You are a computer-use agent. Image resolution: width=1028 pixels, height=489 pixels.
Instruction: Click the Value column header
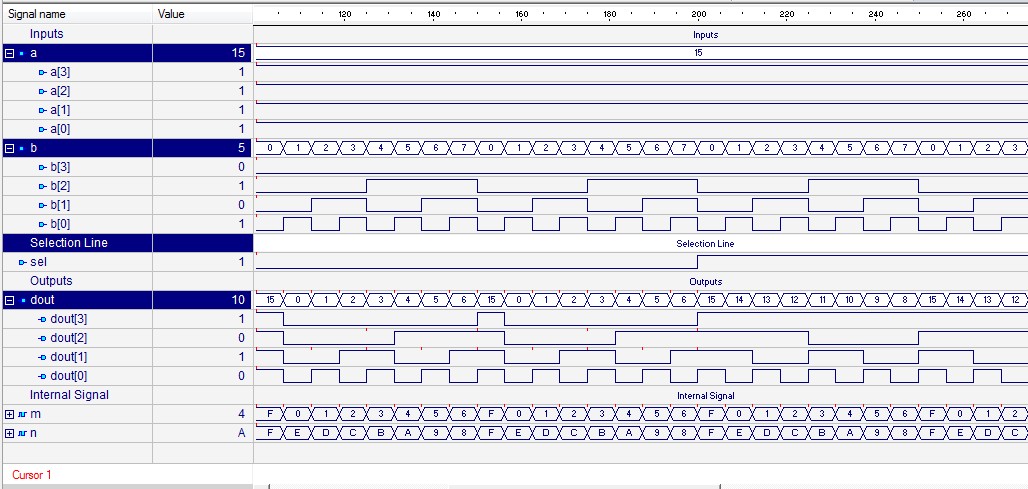203,14
